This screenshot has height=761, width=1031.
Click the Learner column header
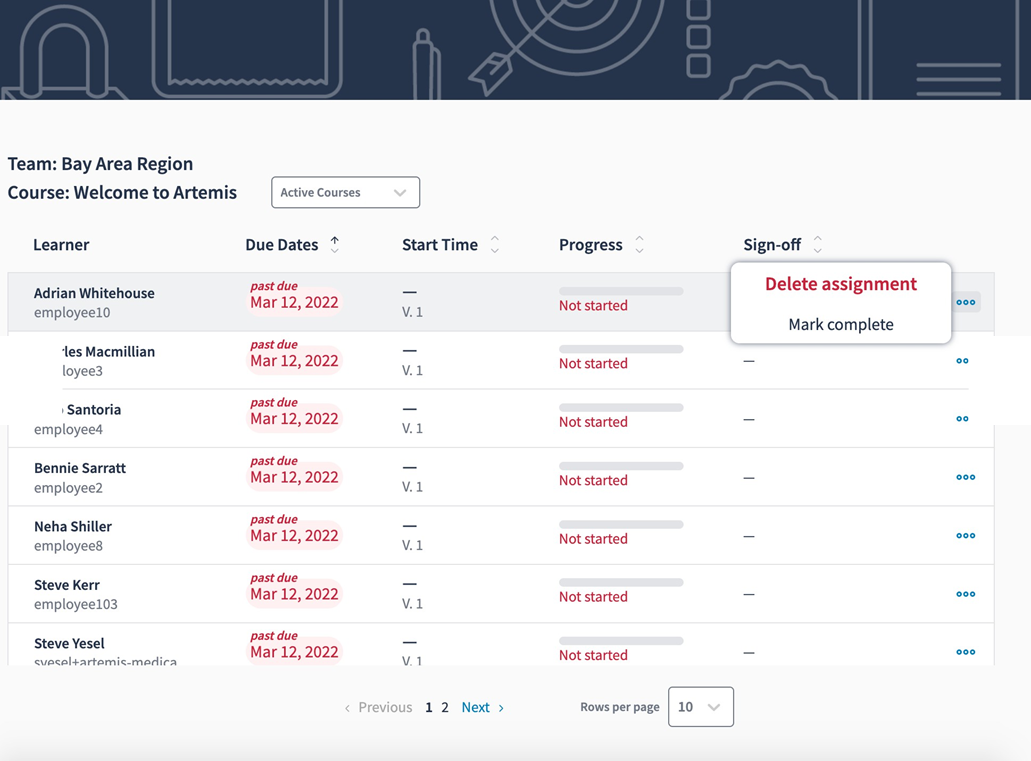[x=61, y=245]
